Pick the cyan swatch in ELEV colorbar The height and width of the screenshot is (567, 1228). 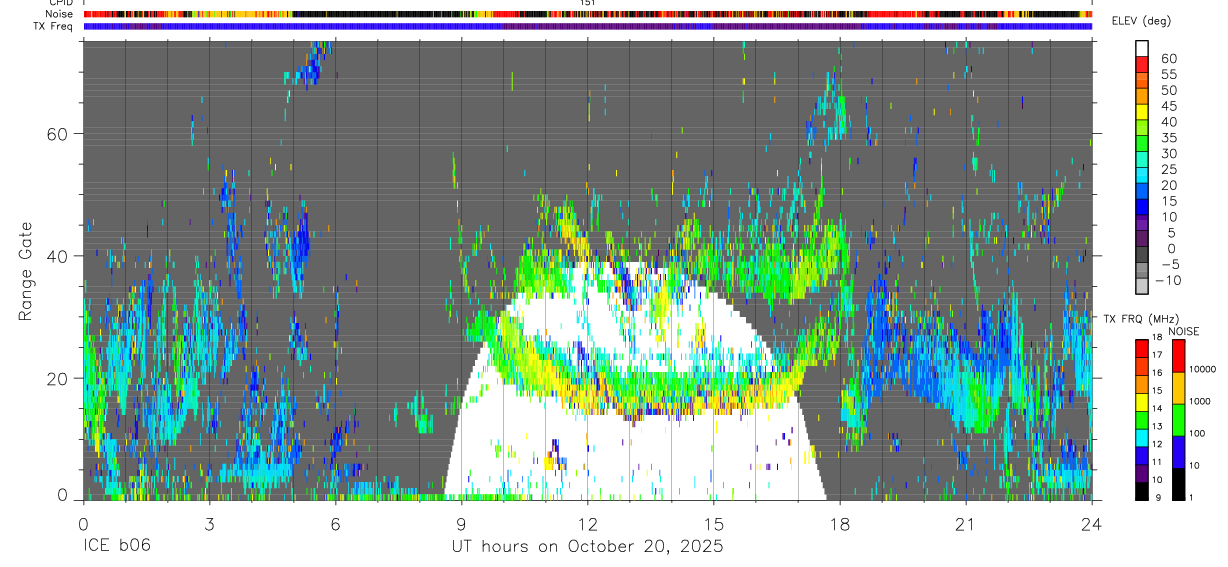(x=1142, y=175)
